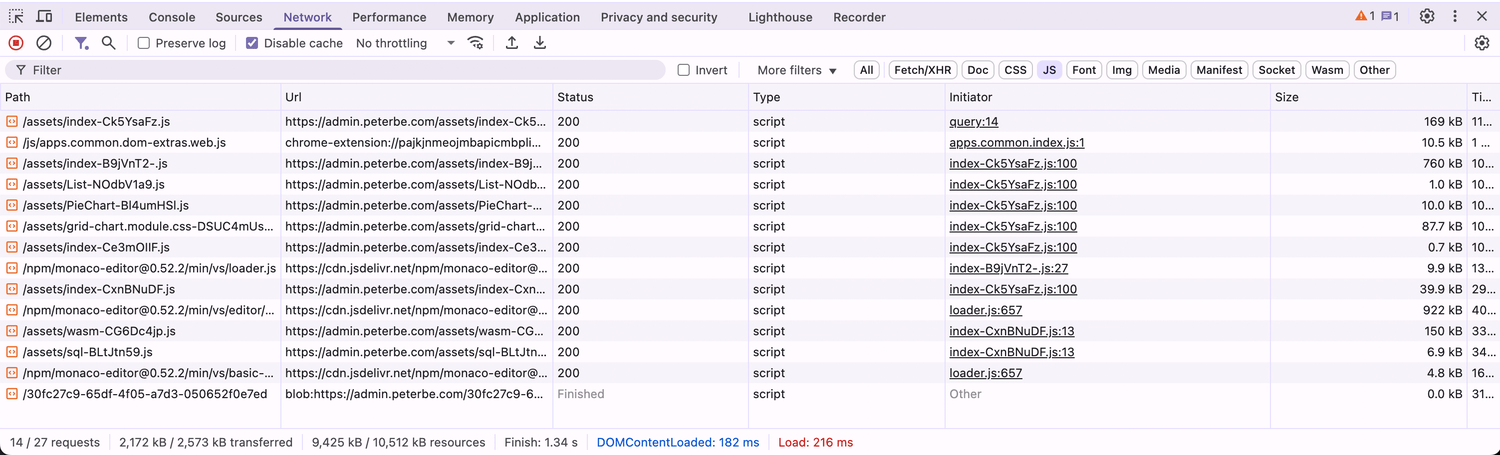Open the query:14 initiator link

coord(973,122)
